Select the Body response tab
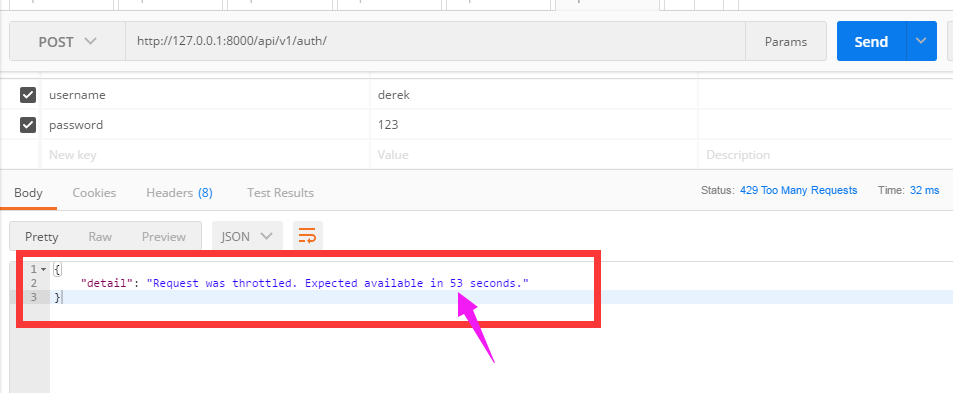The image size is (953, 393). (29, 193)
